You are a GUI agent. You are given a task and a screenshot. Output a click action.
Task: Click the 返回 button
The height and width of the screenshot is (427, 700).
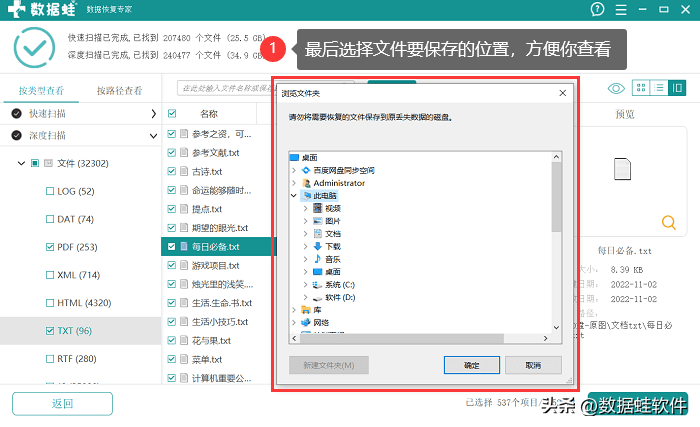62,404
